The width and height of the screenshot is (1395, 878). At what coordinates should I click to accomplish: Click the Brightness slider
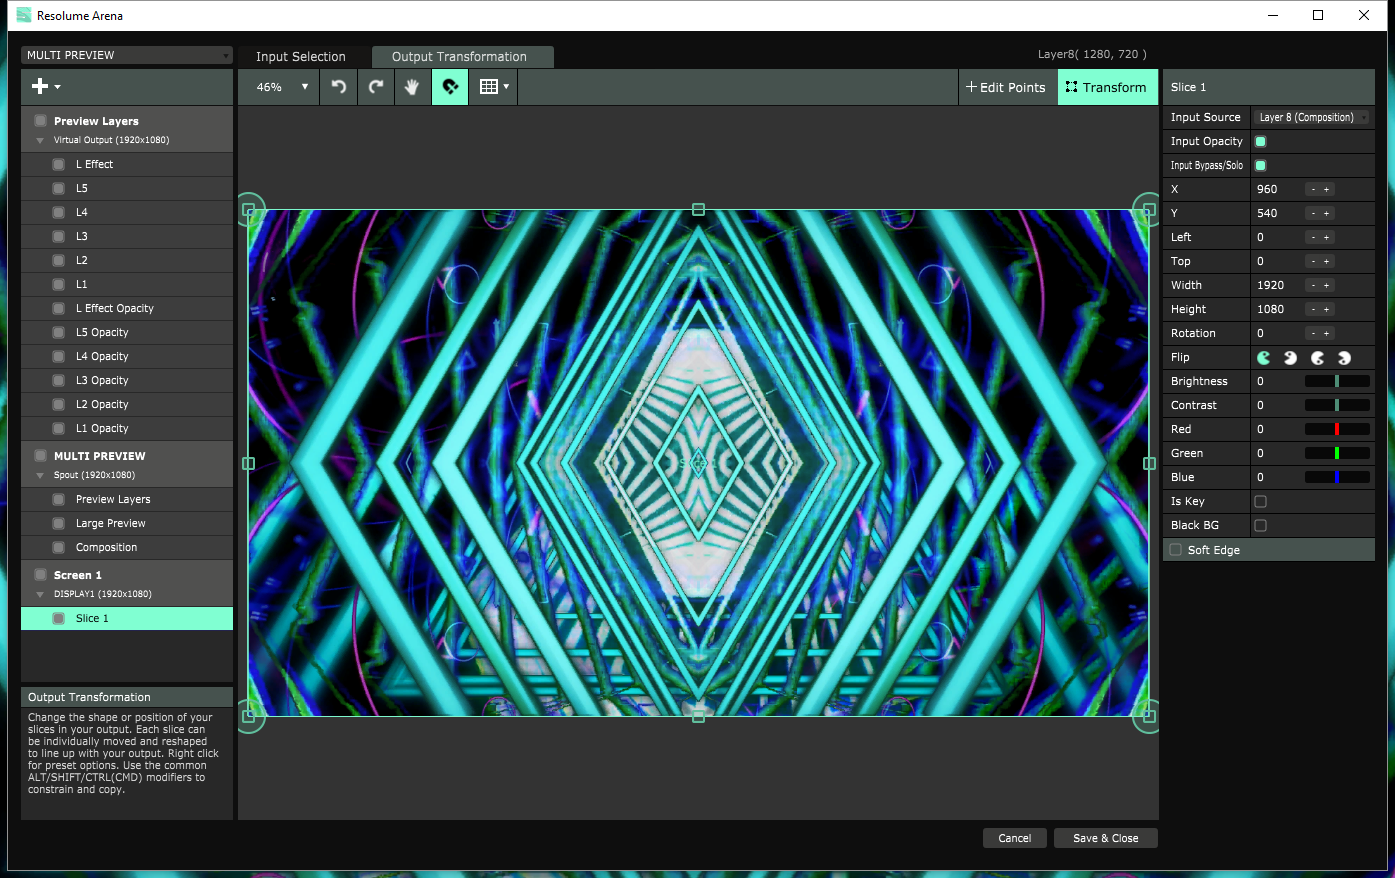[x=1337, y=382]
